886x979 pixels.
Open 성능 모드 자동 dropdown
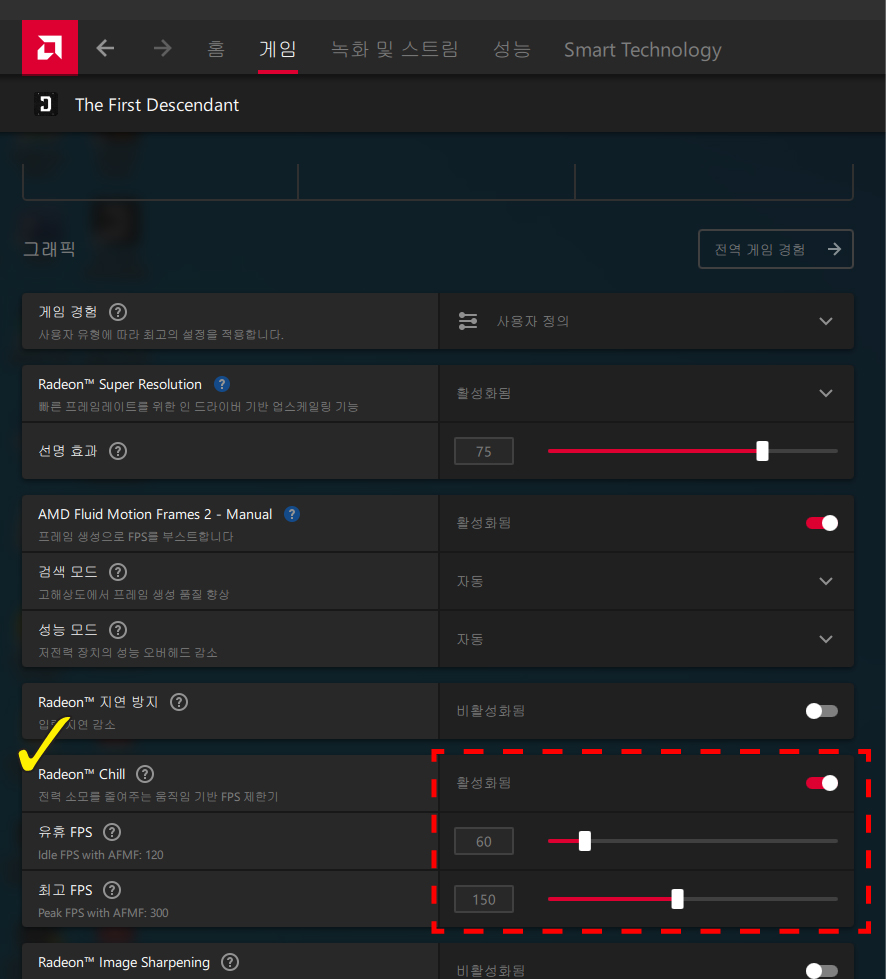coord(646,639)
